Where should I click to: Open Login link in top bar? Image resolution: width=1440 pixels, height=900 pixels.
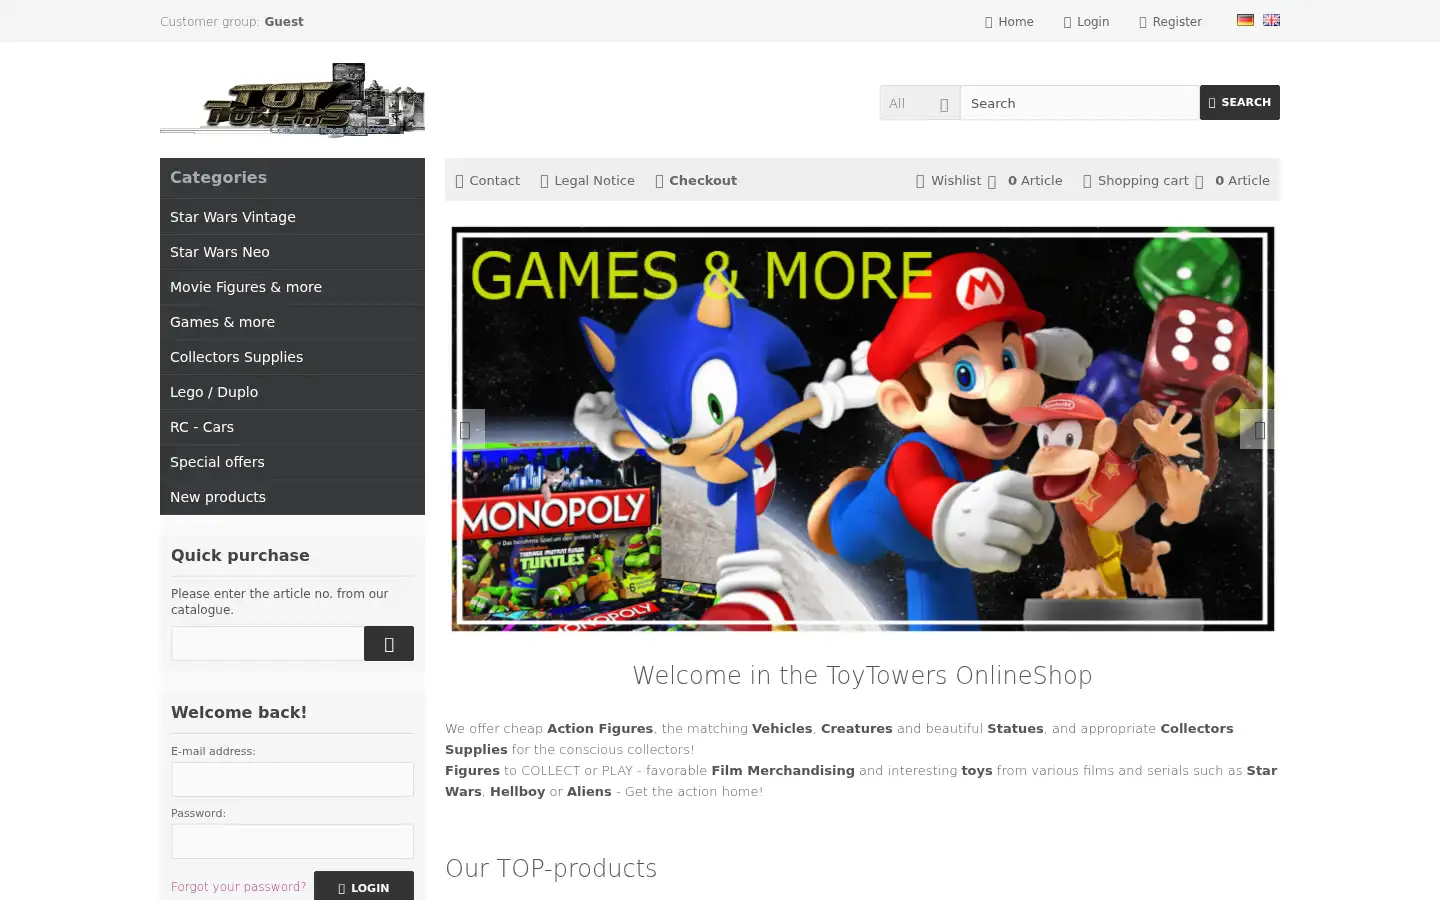point(1086,22)
